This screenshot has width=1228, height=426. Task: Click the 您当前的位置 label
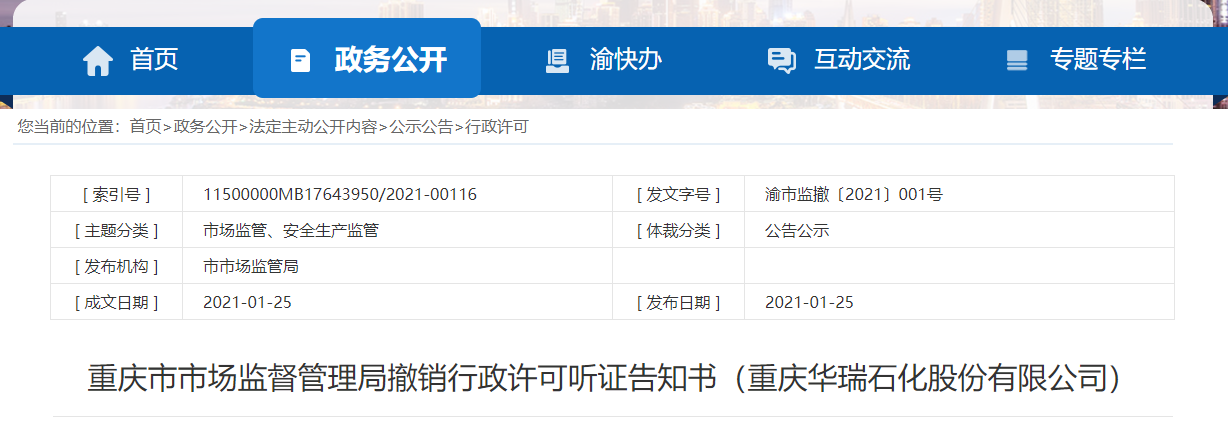point(68,126)
